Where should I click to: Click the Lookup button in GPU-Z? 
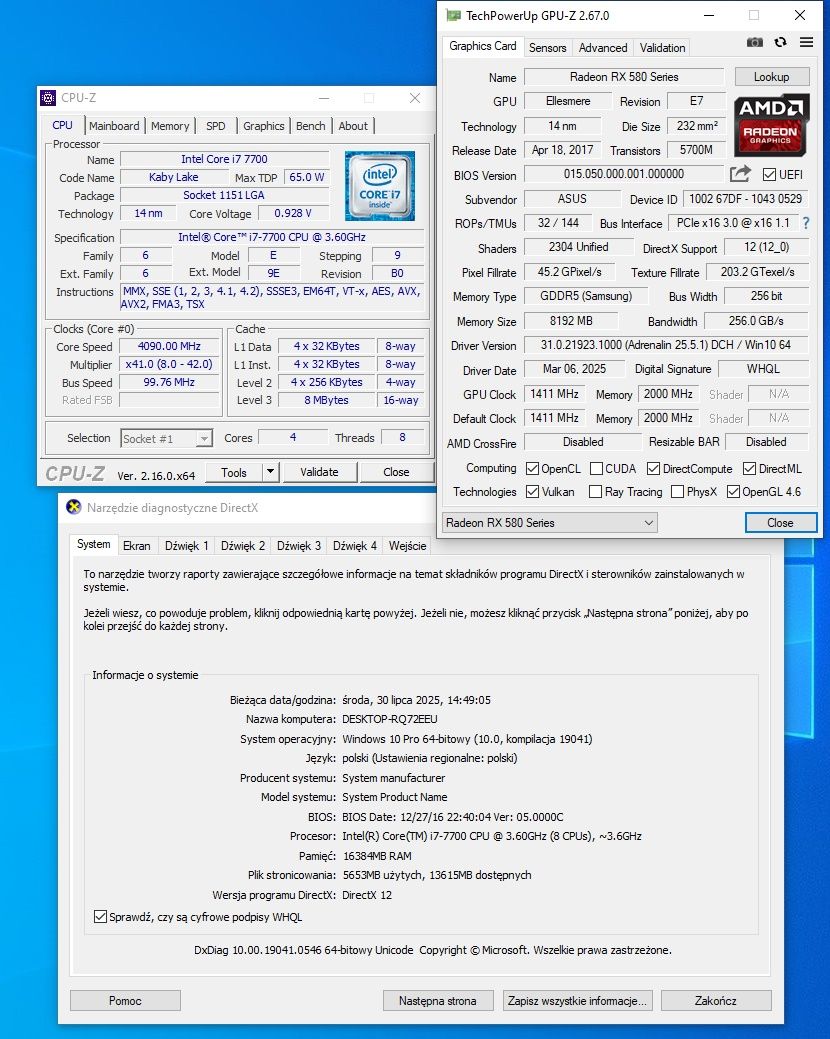click(x=772, y=77)
